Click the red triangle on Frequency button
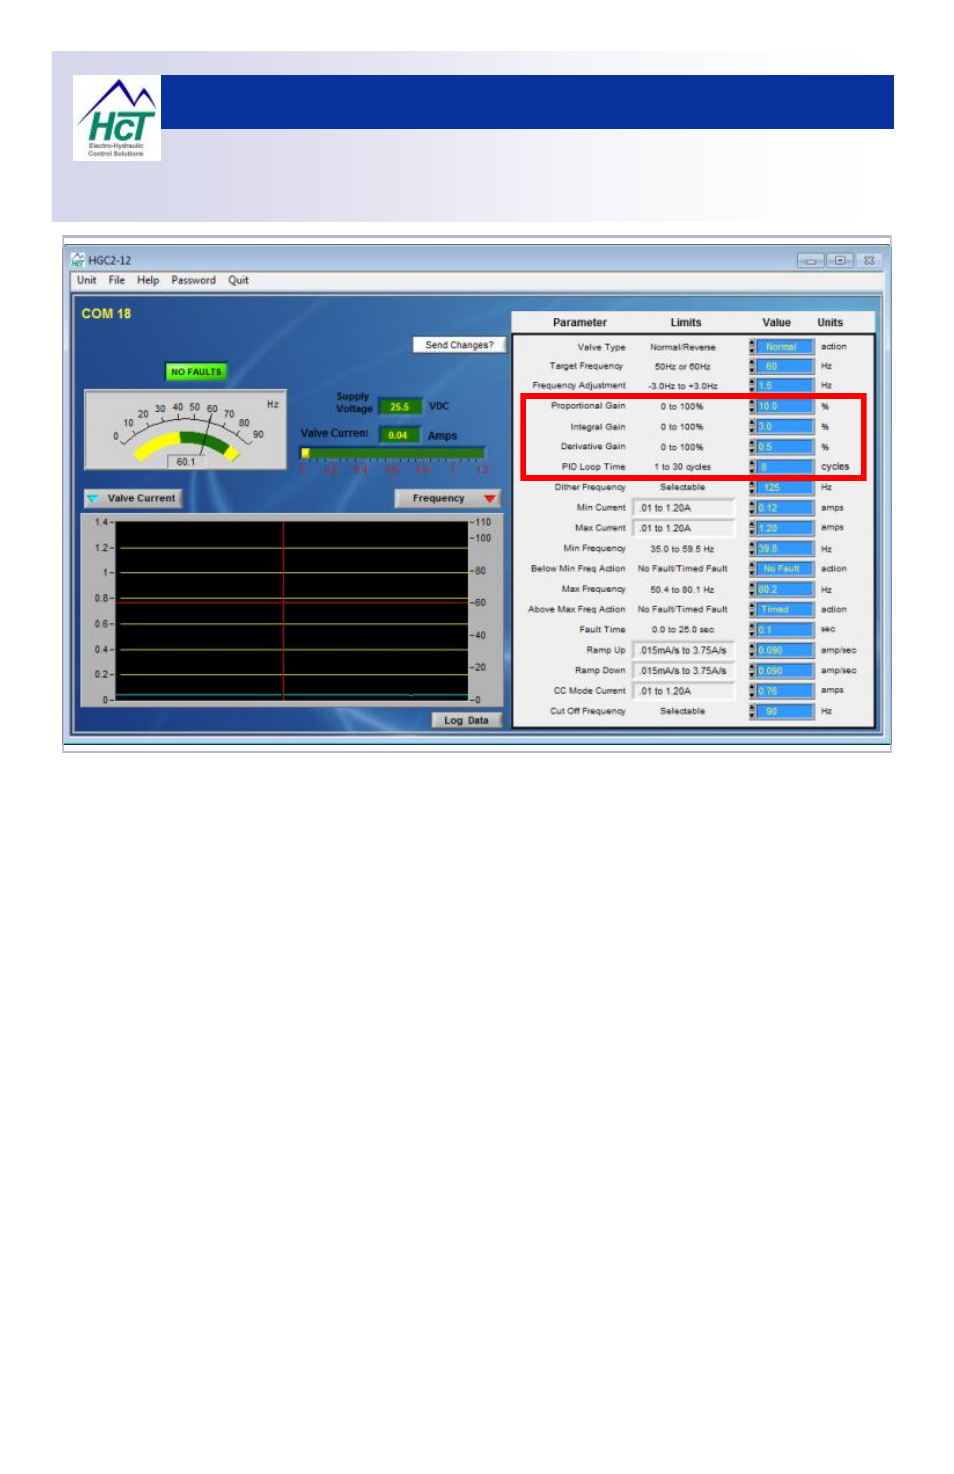 click(489, 498)
